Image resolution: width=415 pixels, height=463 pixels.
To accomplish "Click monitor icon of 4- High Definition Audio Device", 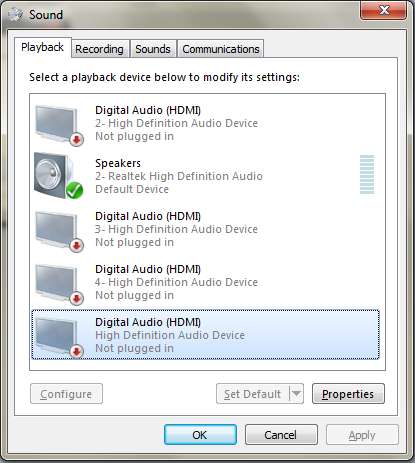I will (59, 284).
